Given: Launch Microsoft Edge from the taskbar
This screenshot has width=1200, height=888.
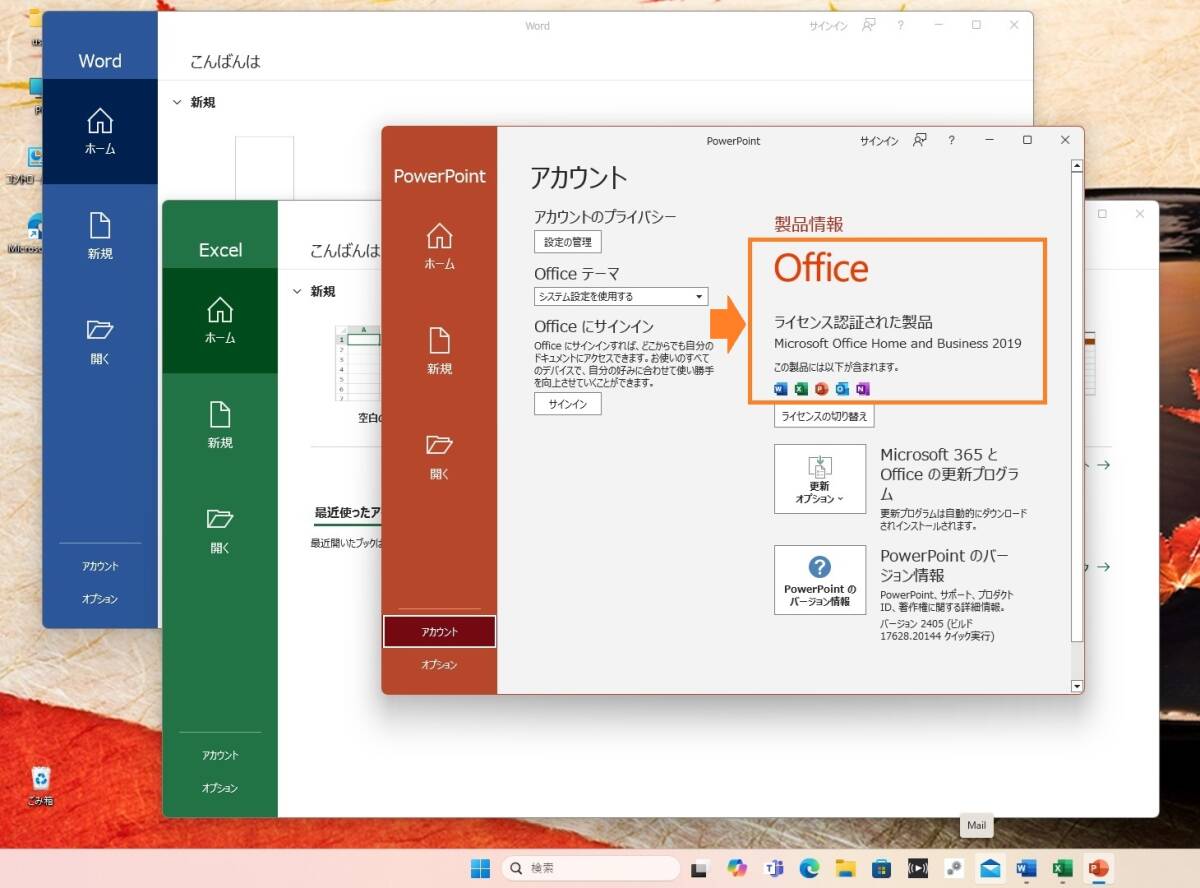Looking at the screenshot, I should pyautogui.click(x=809, y=868).
